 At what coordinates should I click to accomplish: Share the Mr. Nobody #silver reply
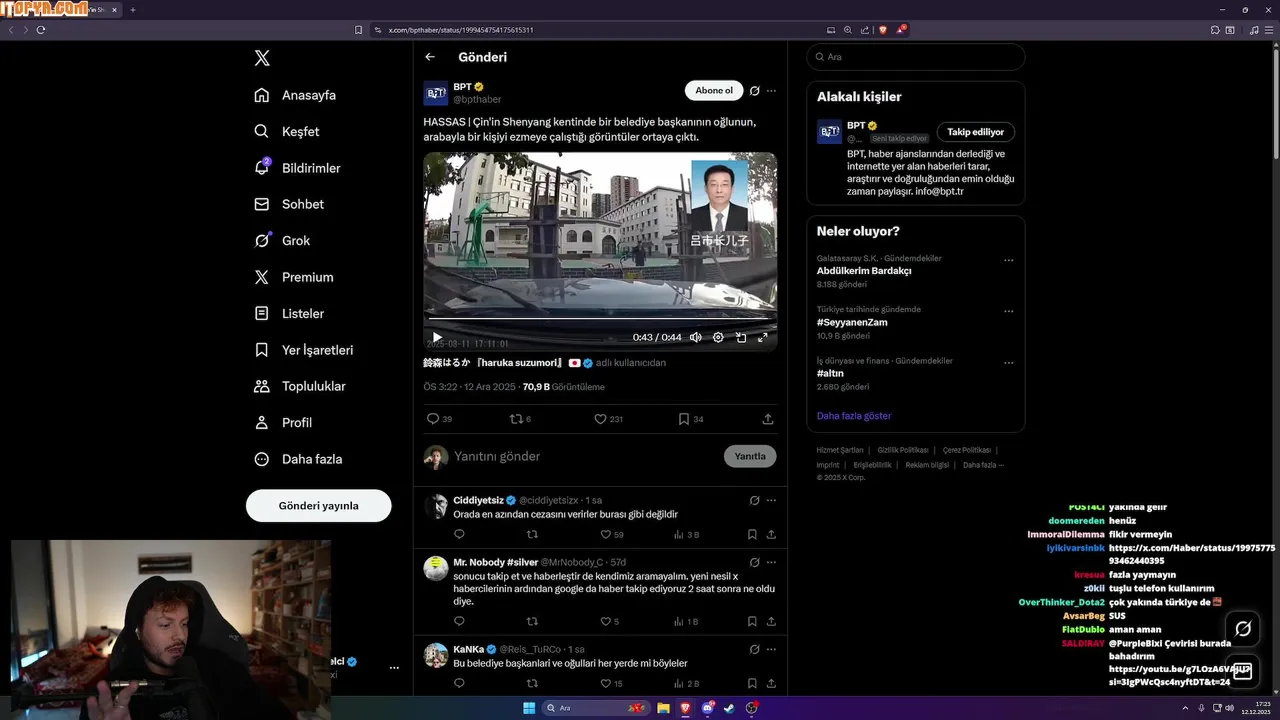pos(771,621)
